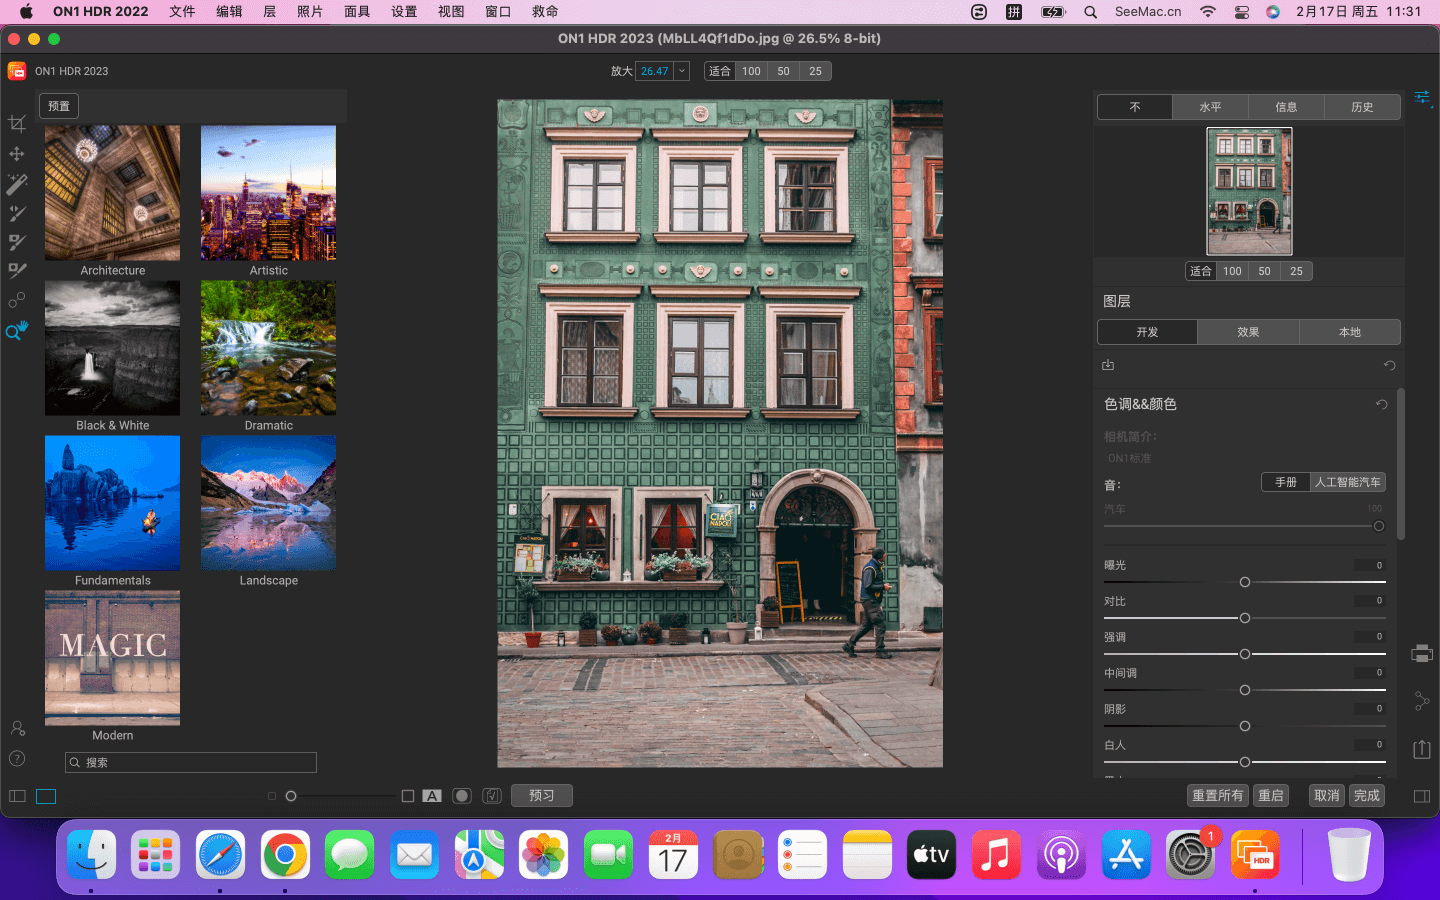Click the 完成 button
Image resolution: width=1440 pixels, height=900 pixels.
(x=1366, y=796)
